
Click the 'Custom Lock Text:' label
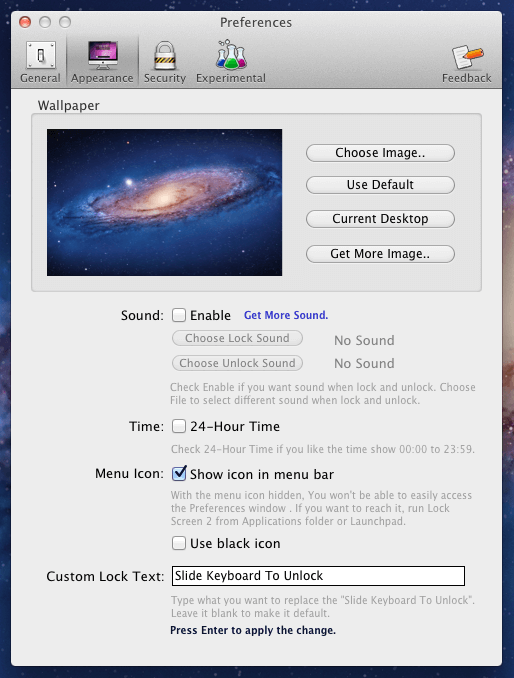pyautogui.click(x=105, y=576)
